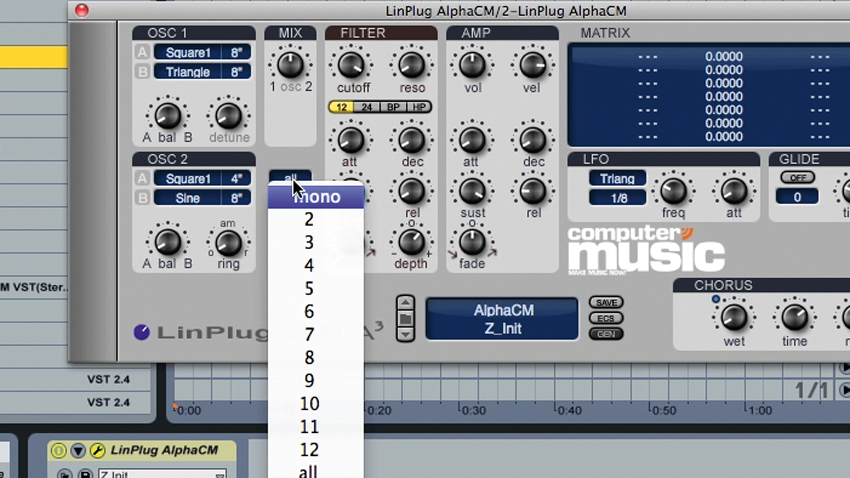Click the OSC 2 A bal B knob

click(x=168, y=242)
